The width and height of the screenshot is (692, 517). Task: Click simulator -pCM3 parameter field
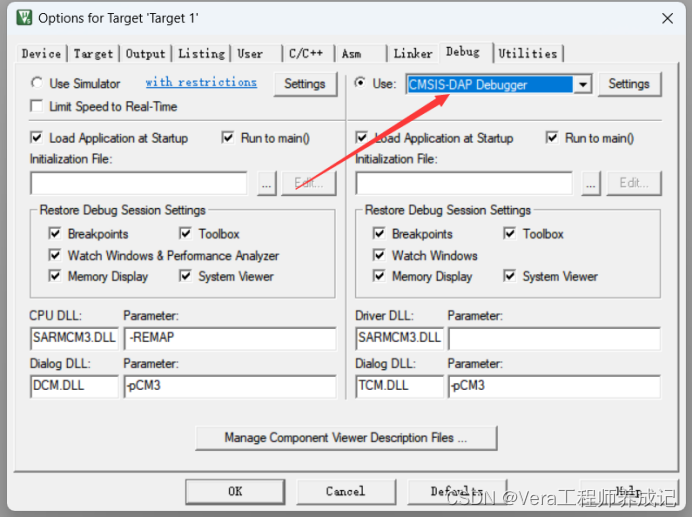(230, 386)
